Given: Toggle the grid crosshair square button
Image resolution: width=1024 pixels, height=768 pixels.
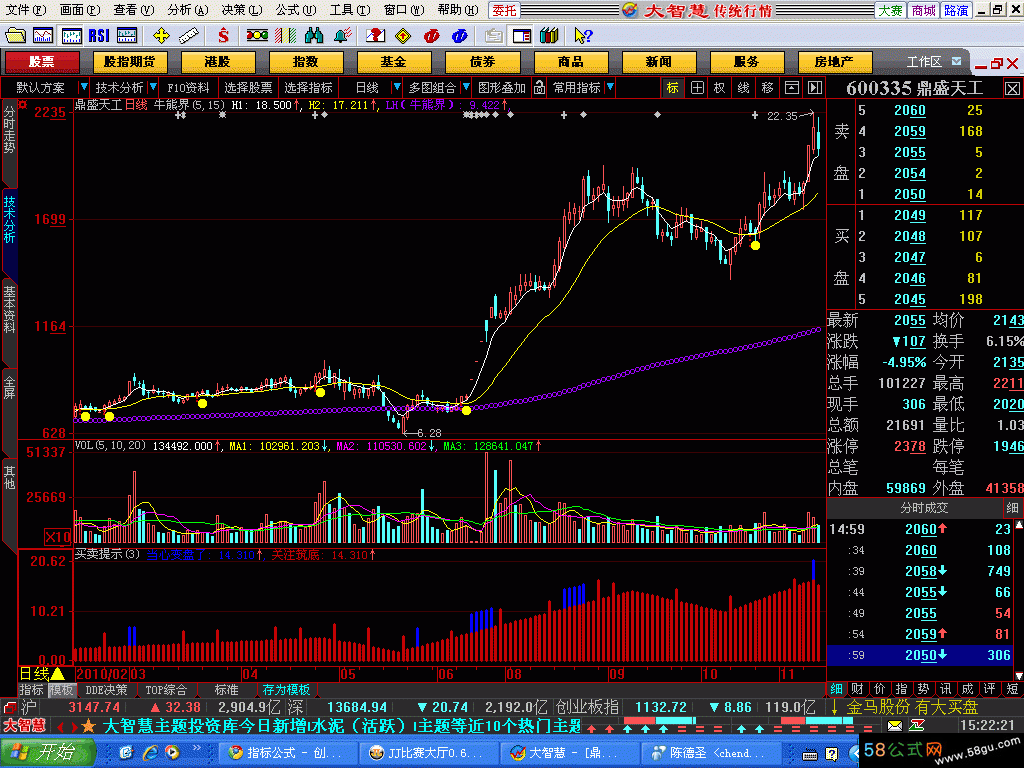Looking at the screenshot, I should tap(697, 88).
